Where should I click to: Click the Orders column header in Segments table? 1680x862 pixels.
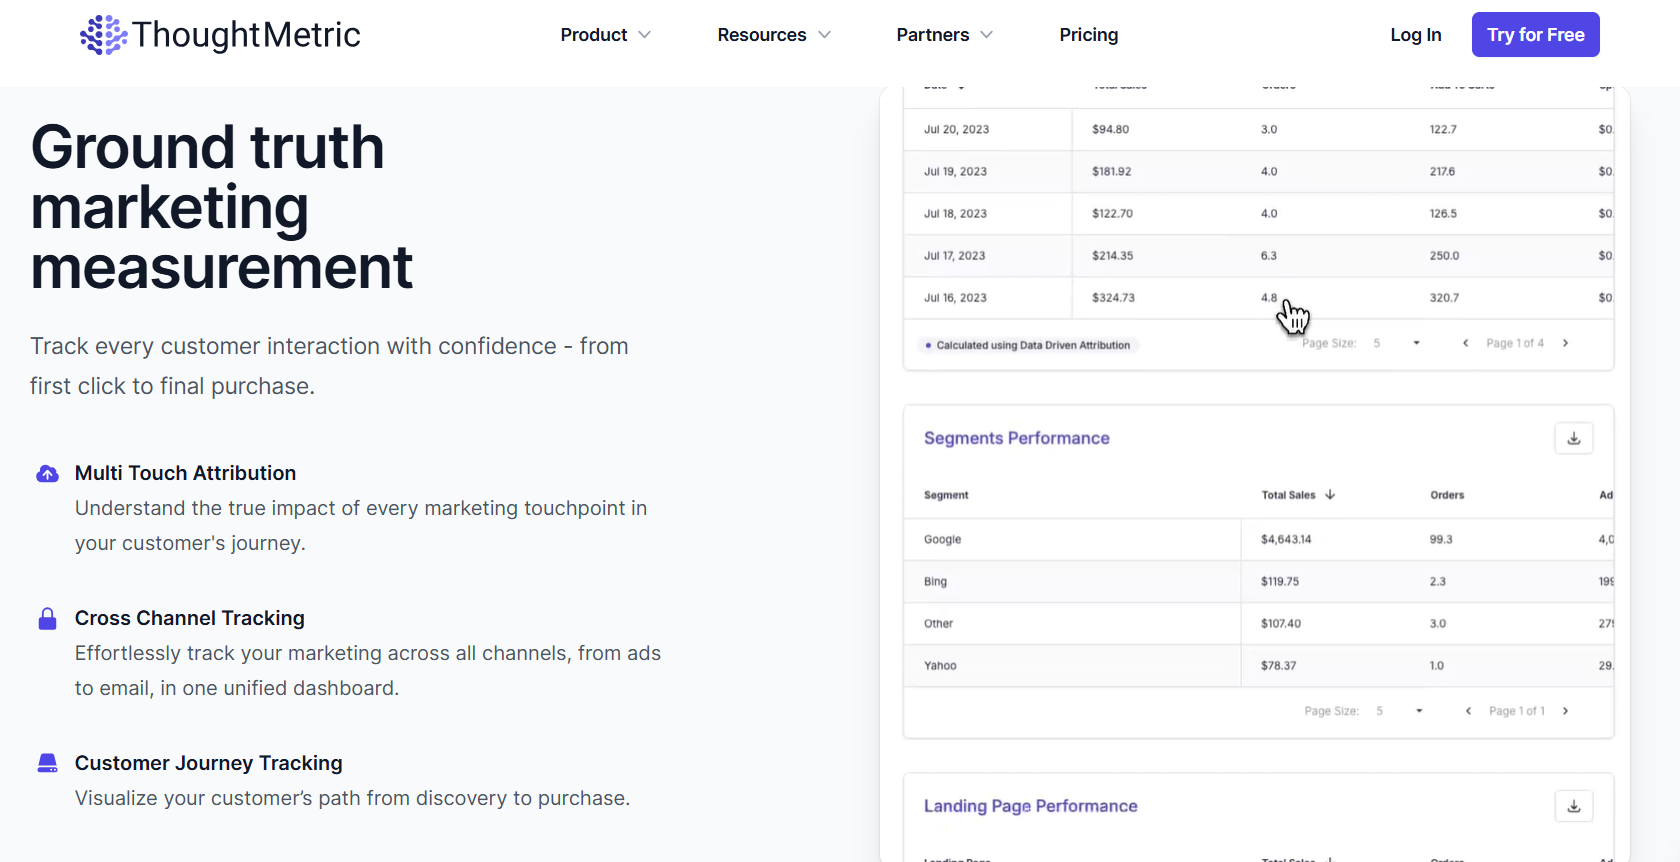tap(1447, 495)
